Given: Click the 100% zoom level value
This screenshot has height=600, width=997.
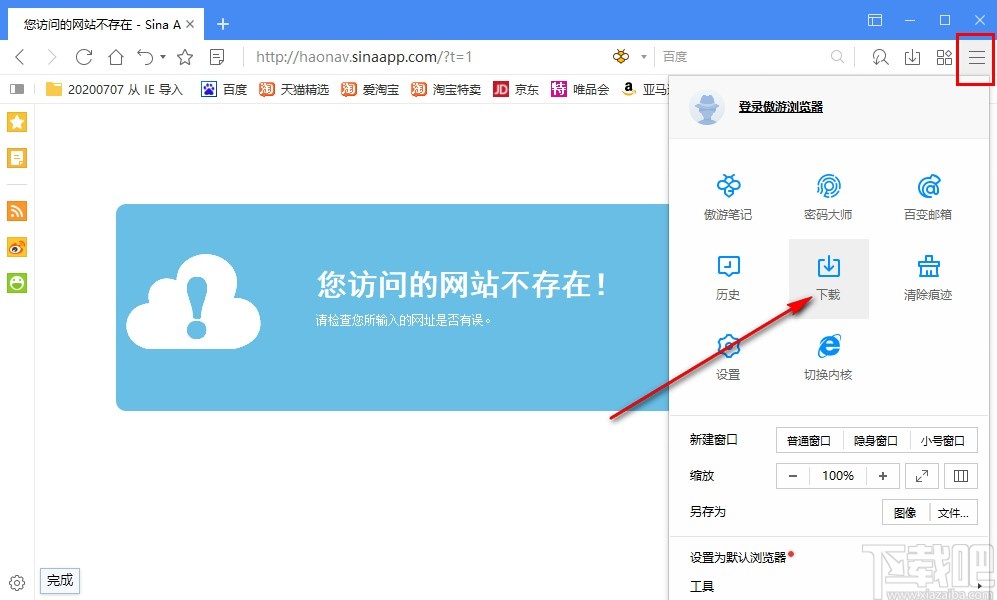Looking at the screenshot, I should tap(838, 475).
